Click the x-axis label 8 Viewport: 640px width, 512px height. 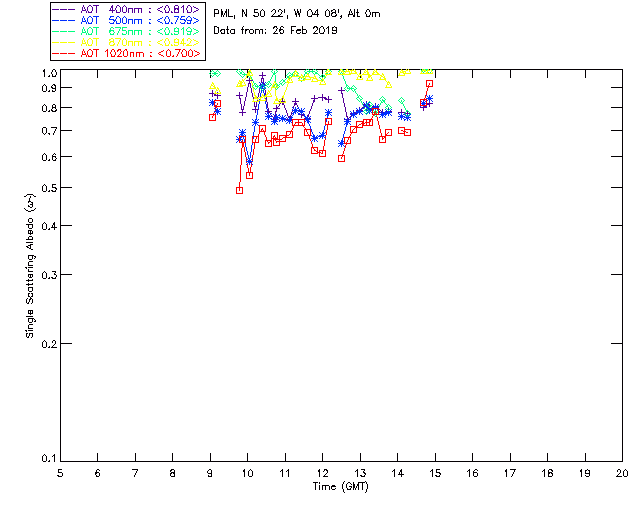[173, 474]
